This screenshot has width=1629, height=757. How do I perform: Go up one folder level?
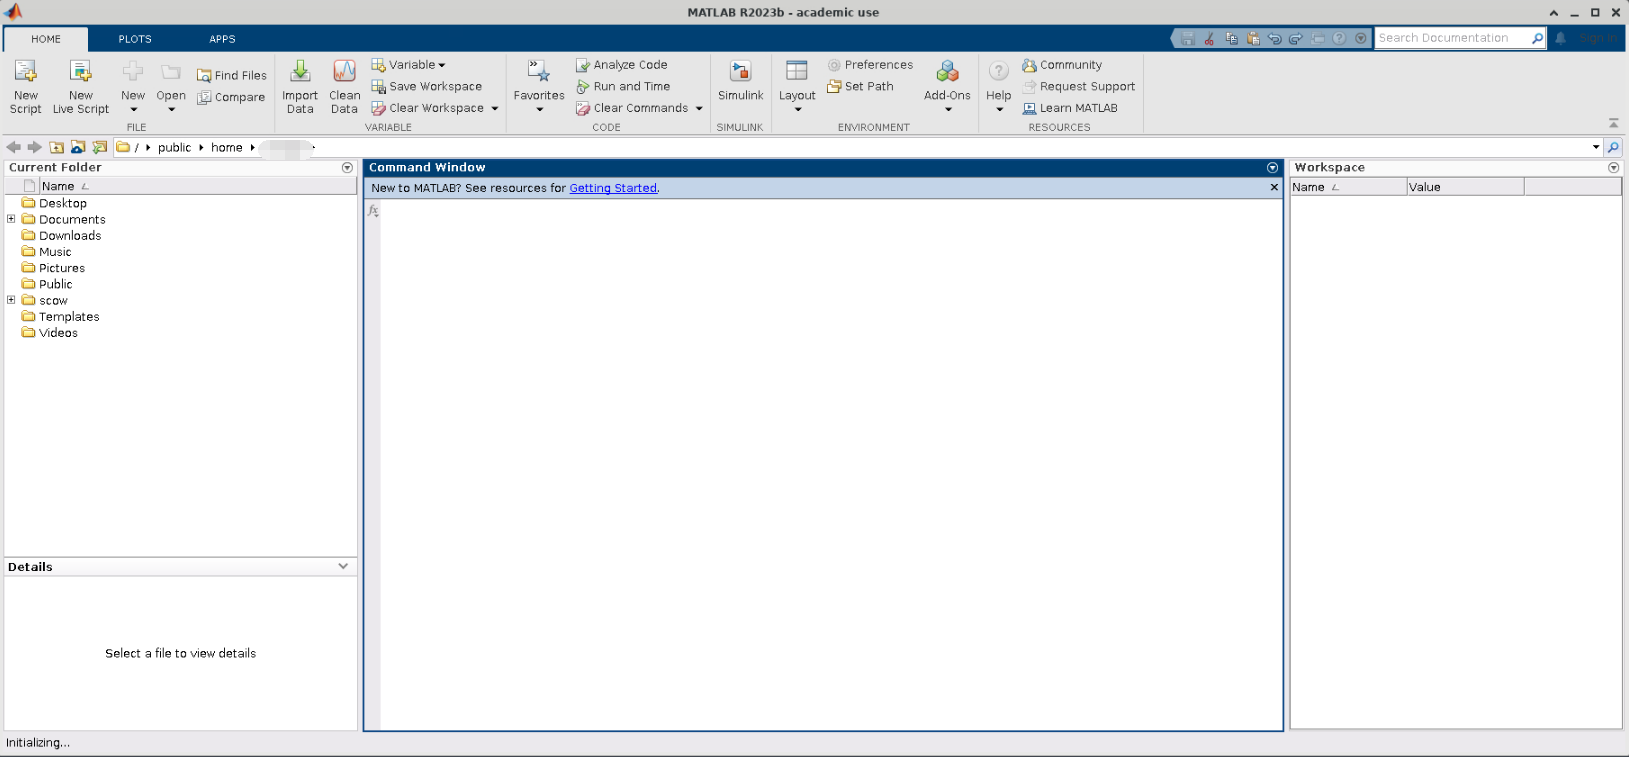pyautogui.click(x=57, y=147)
